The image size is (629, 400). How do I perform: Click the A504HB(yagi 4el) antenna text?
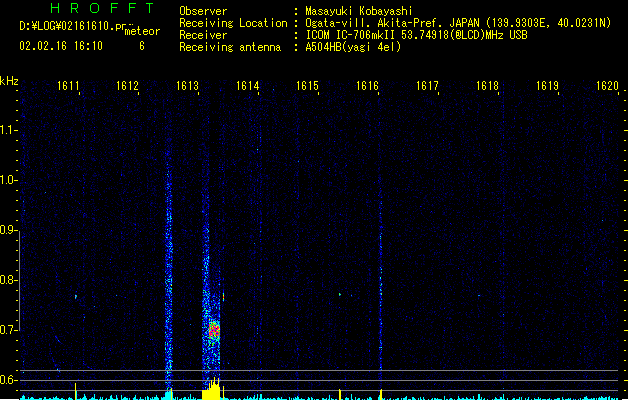coord(353,47)
